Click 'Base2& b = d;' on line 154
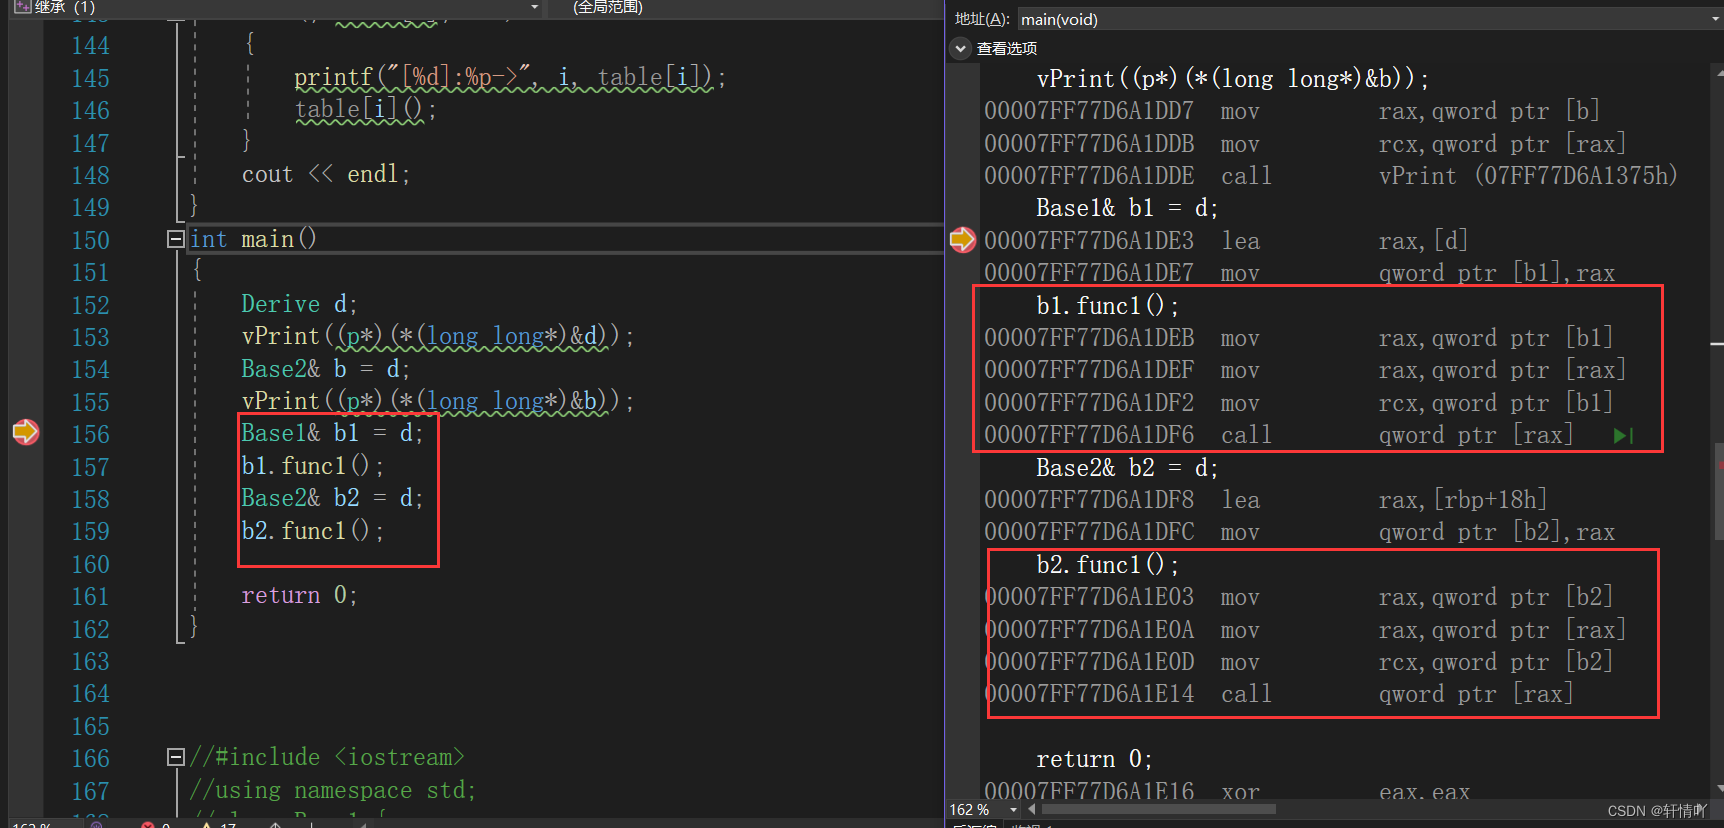 (x=325, y=369)
